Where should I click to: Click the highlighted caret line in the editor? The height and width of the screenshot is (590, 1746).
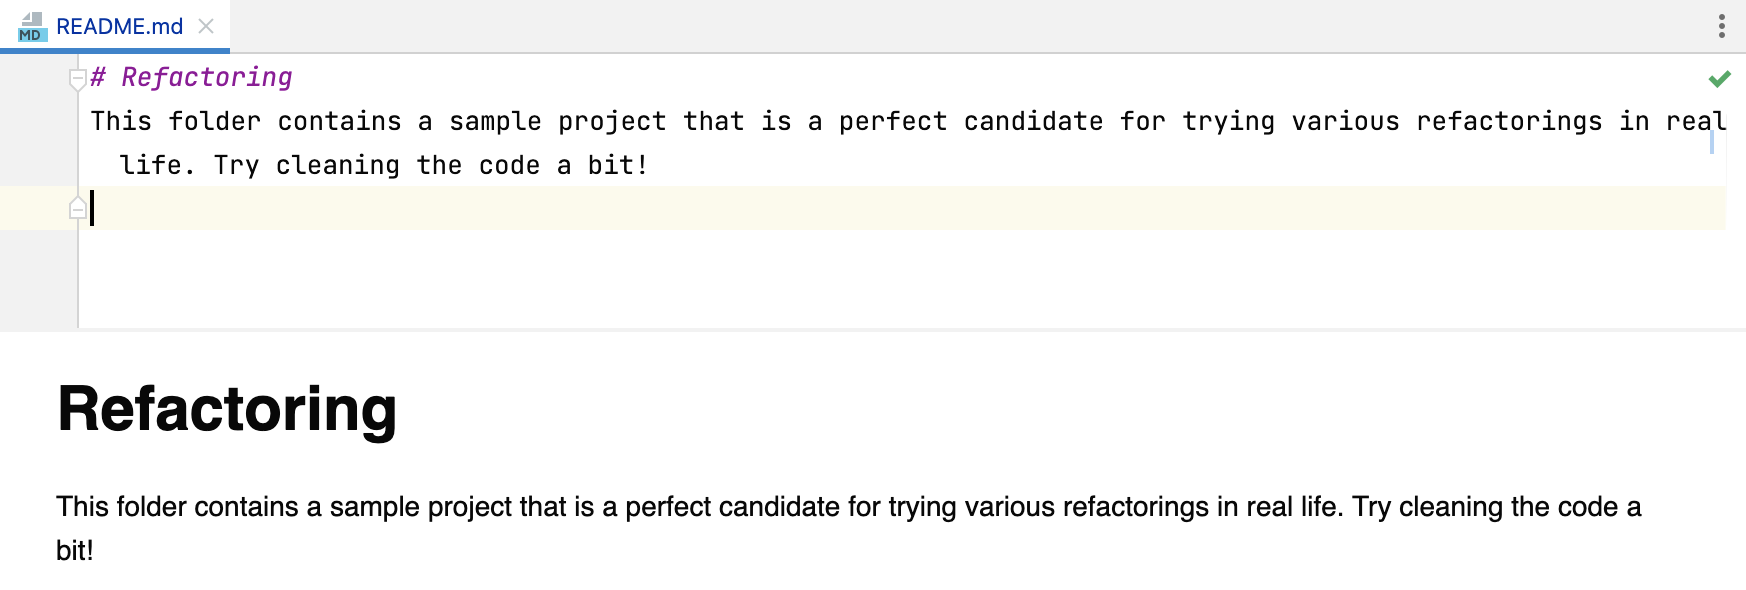coord(400,208)
